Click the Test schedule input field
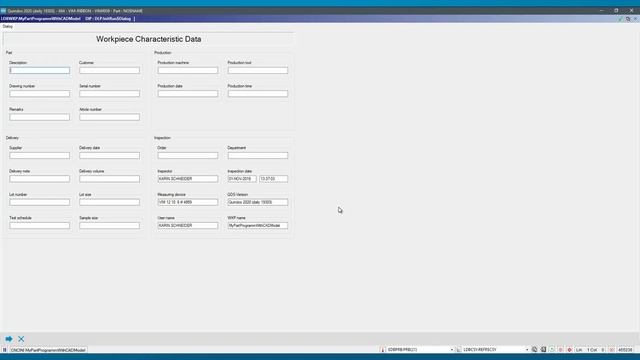 (40, 225)
